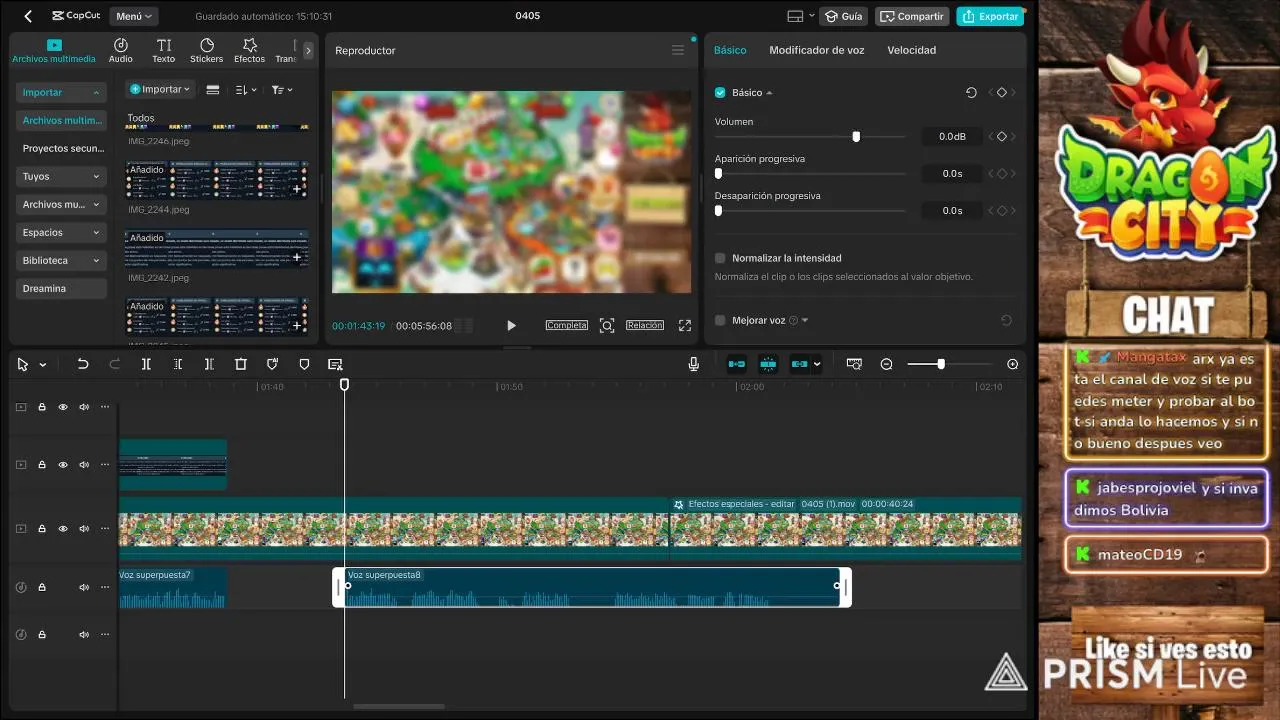Click the timeline preview icon left of zoom-out

(x=854, y=364)
